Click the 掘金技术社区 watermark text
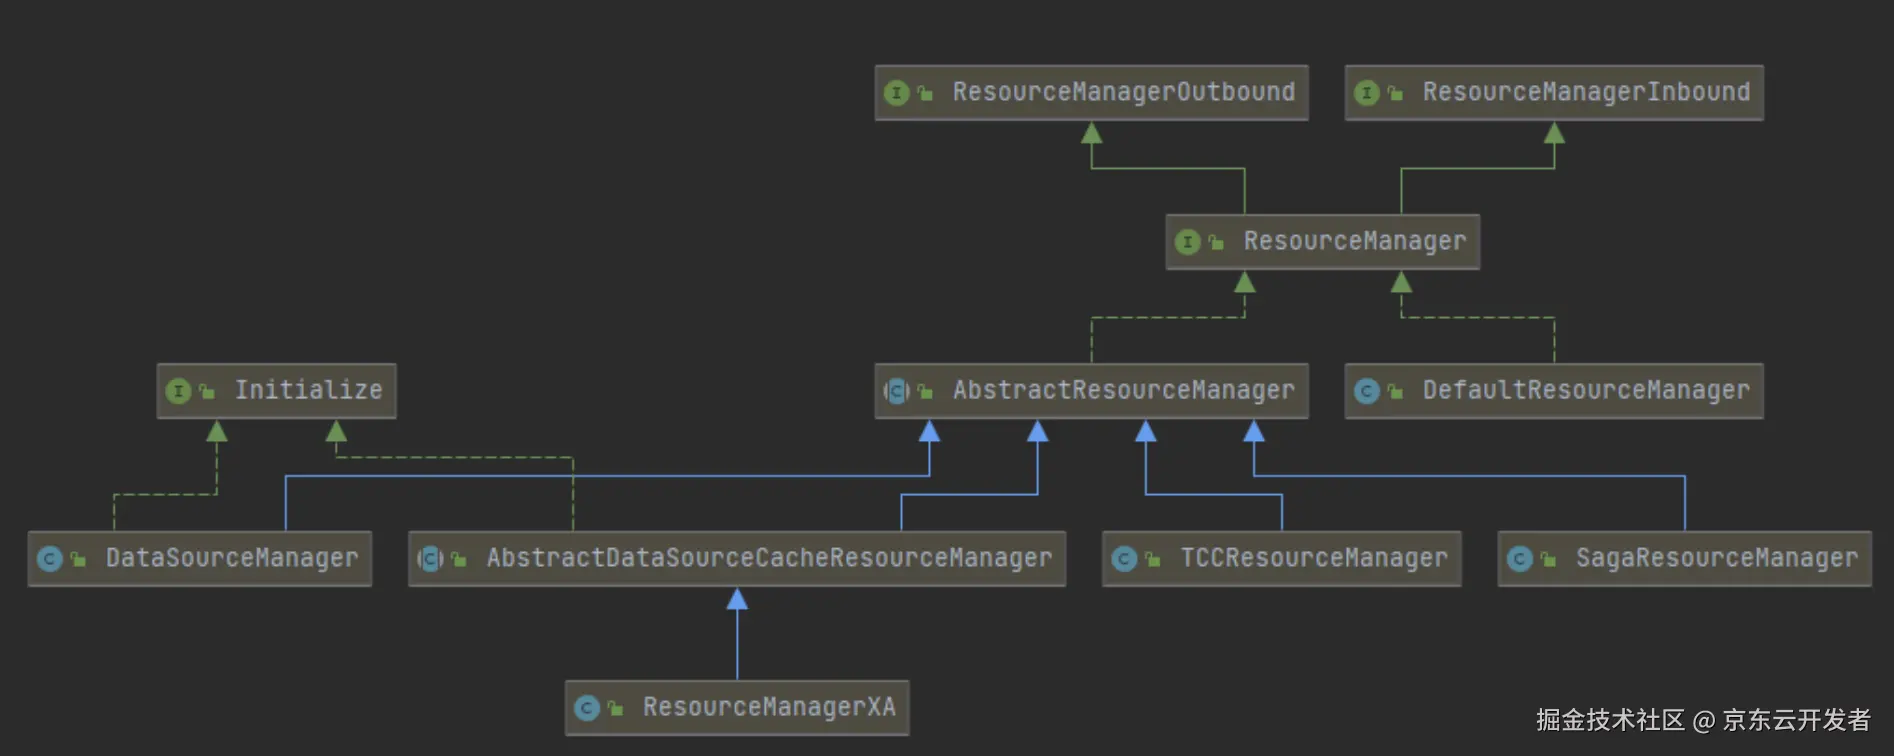This screenshot has width=1894, height=756. pos(1610,720)
